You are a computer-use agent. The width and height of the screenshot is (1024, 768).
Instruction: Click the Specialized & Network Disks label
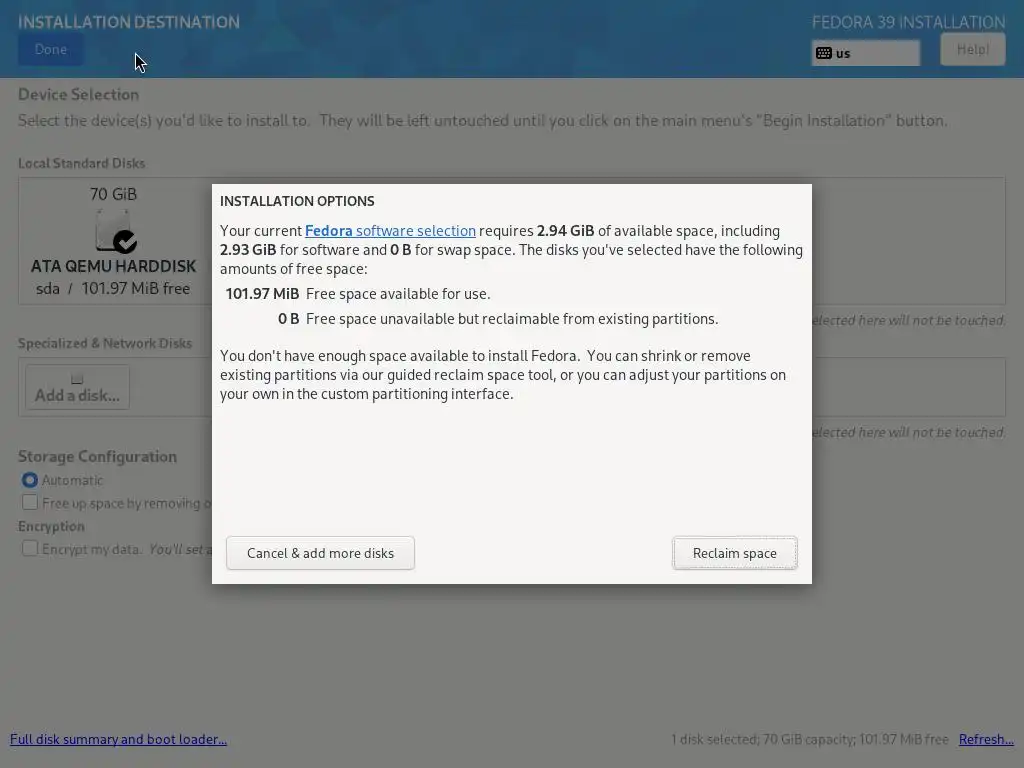click(x=105, y=344)
